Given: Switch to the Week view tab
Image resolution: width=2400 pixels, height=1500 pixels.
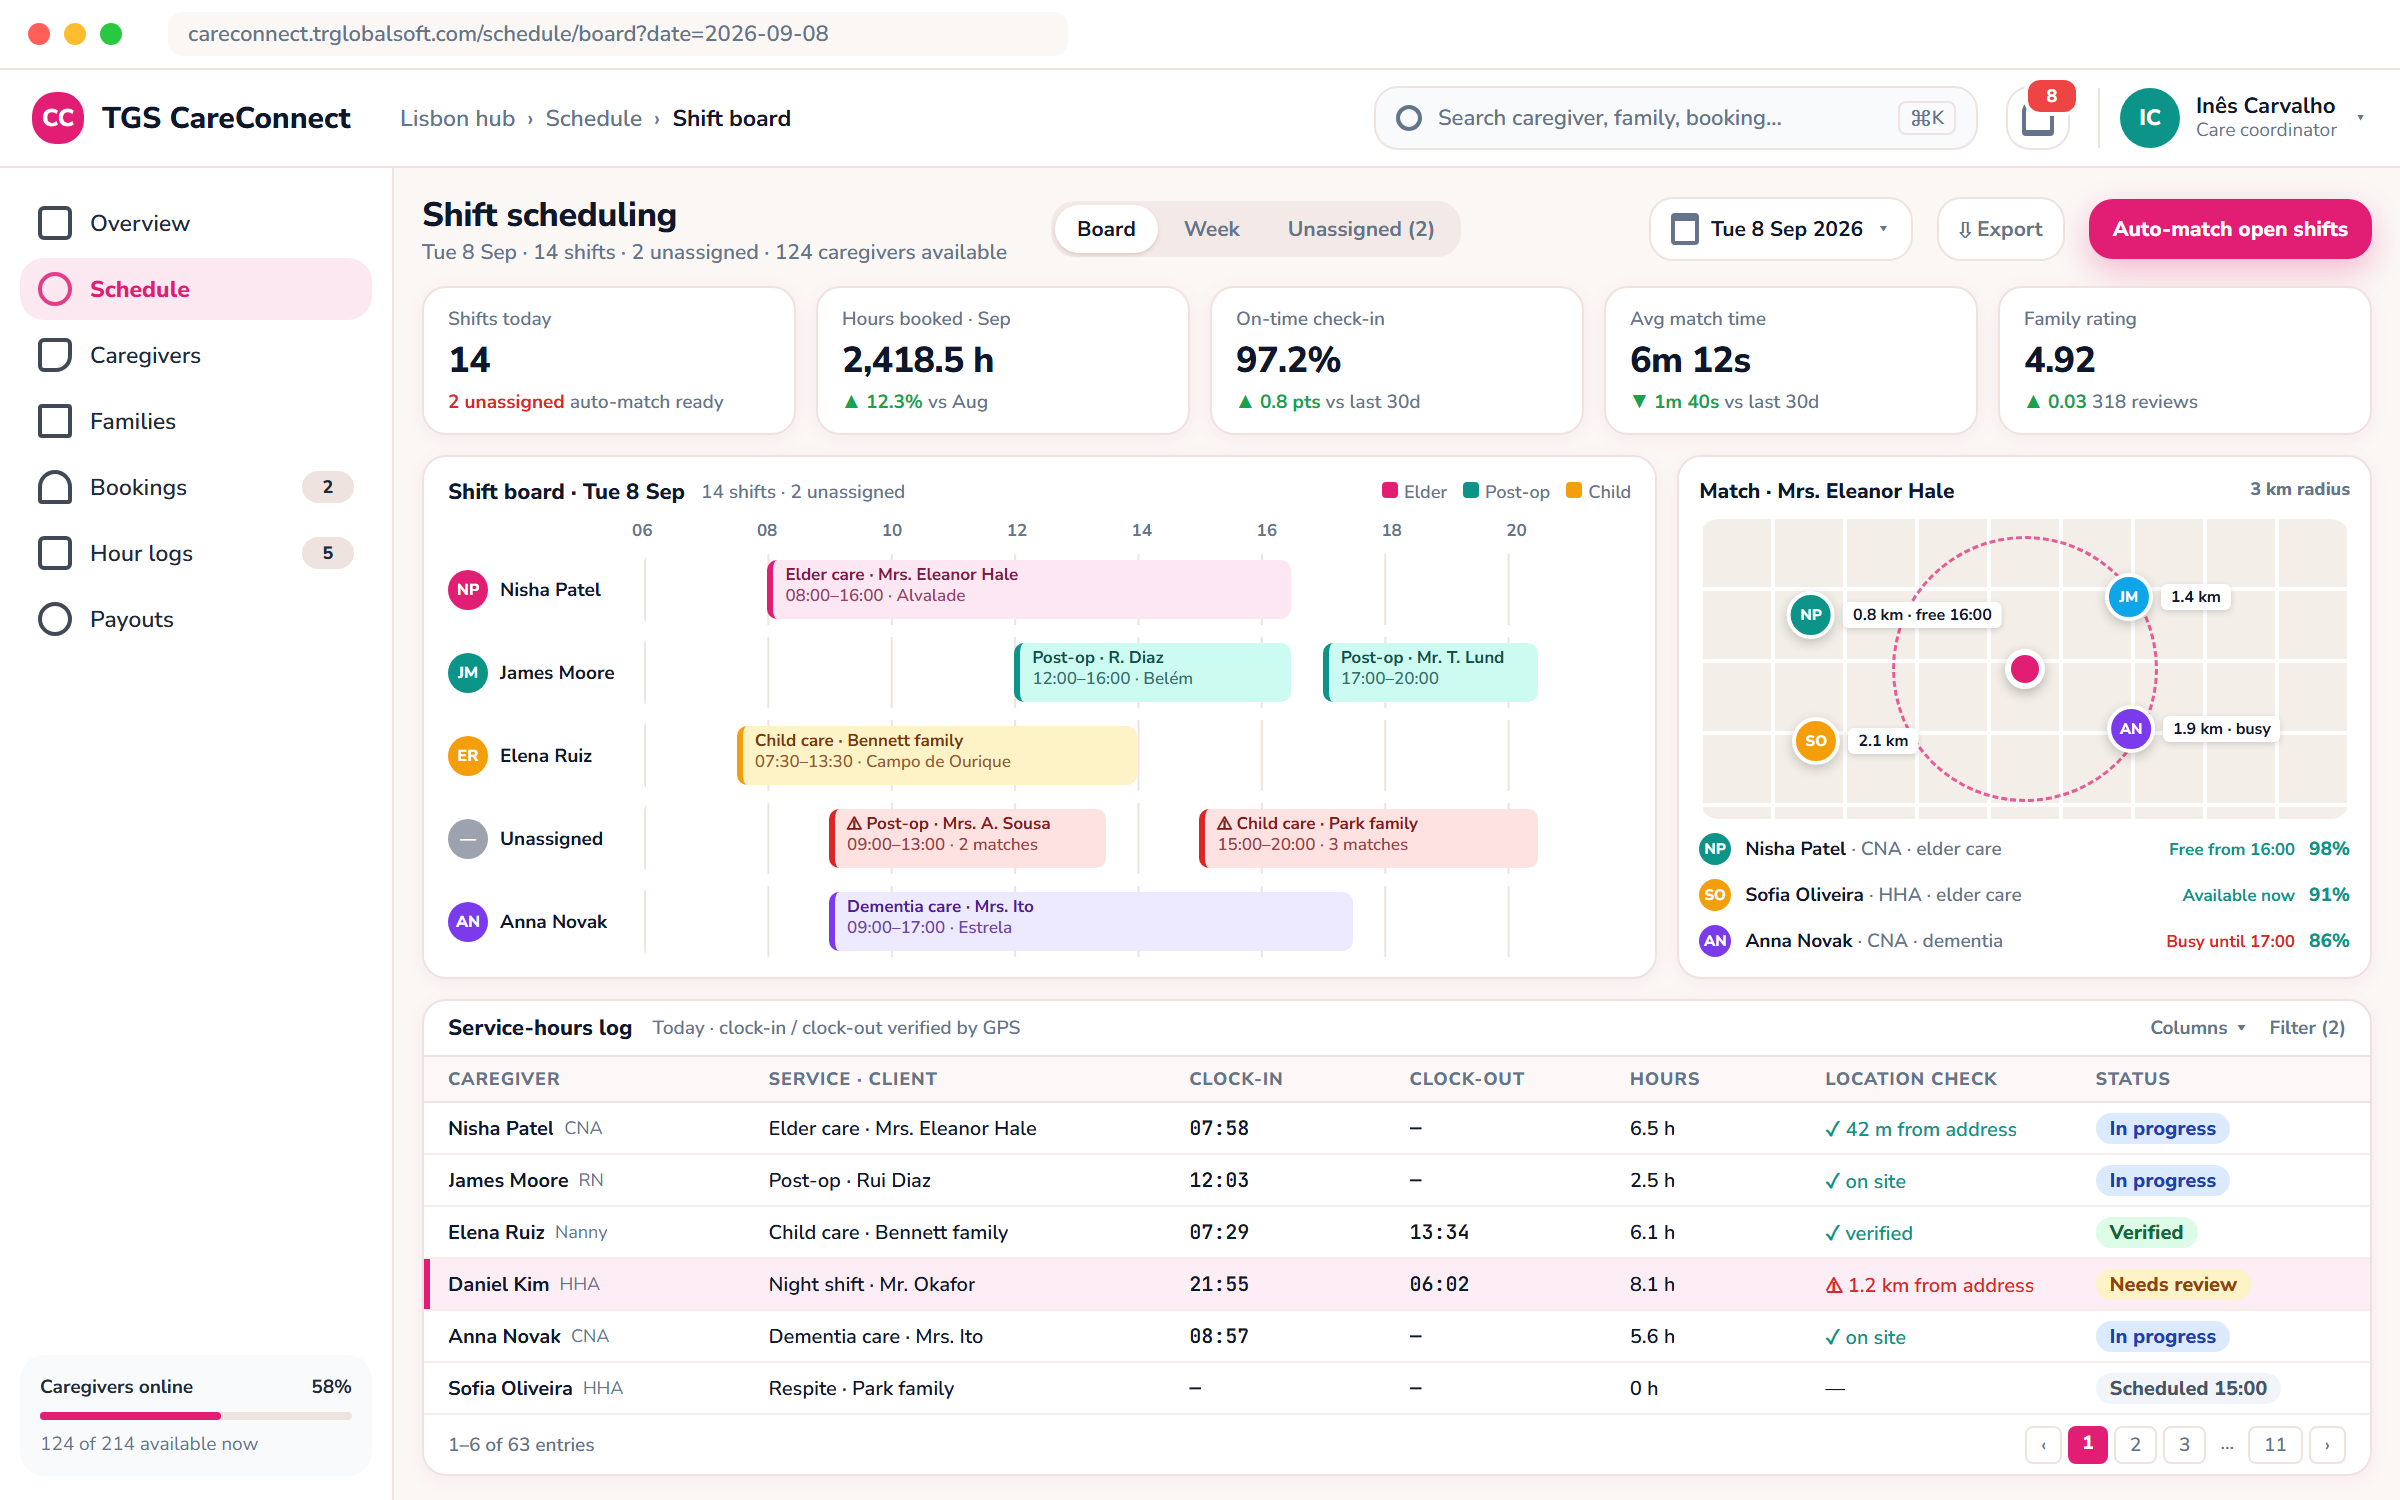Looking at the screenshot, I should [1212, 229].
